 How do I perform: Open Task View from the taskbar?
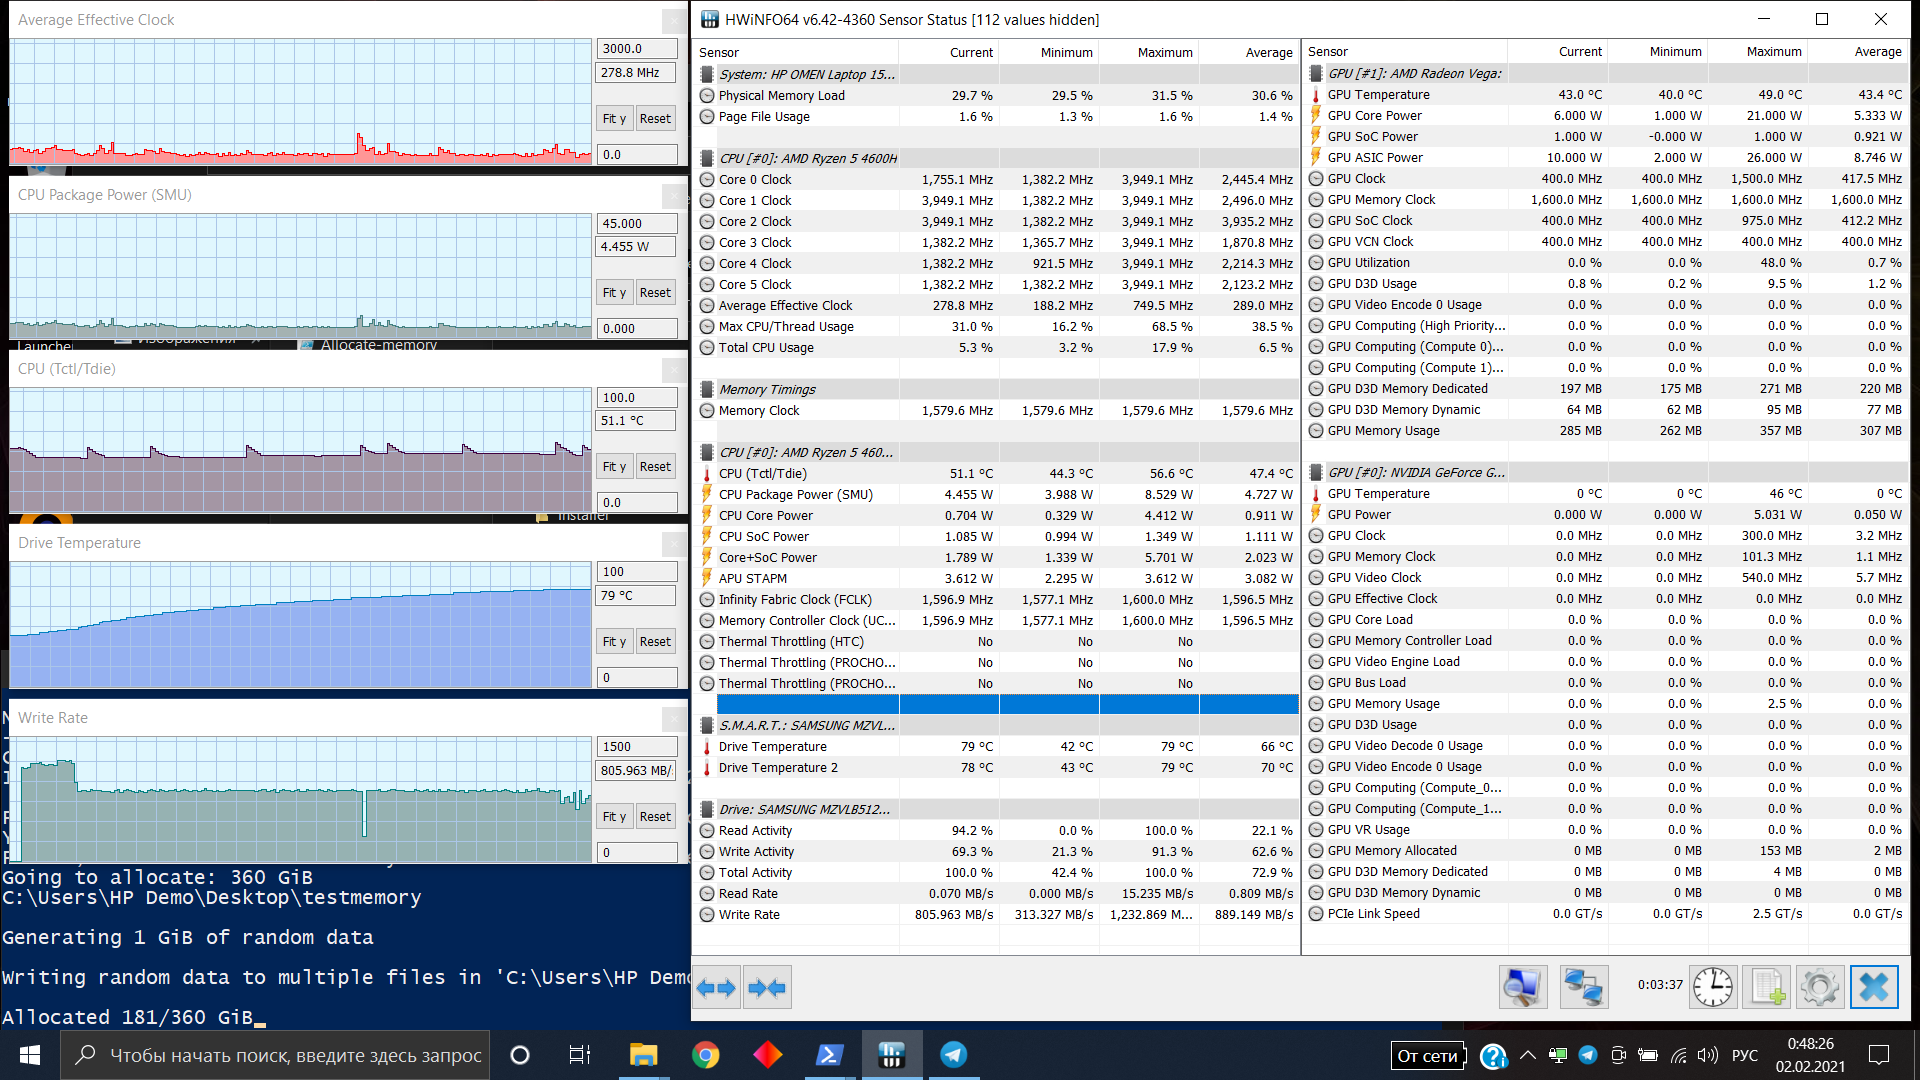click(x=580, y=1055)
